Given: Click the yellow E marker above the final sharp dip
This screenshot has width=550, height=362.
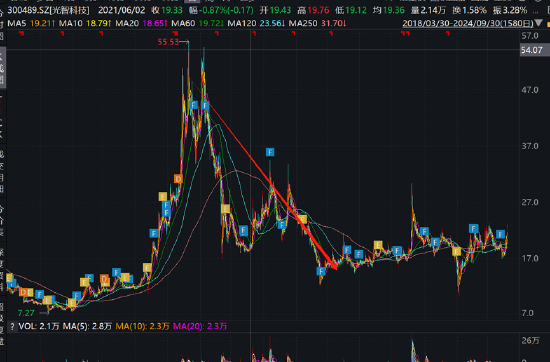Looking at the screenshot, I should [x=456, y=251].
